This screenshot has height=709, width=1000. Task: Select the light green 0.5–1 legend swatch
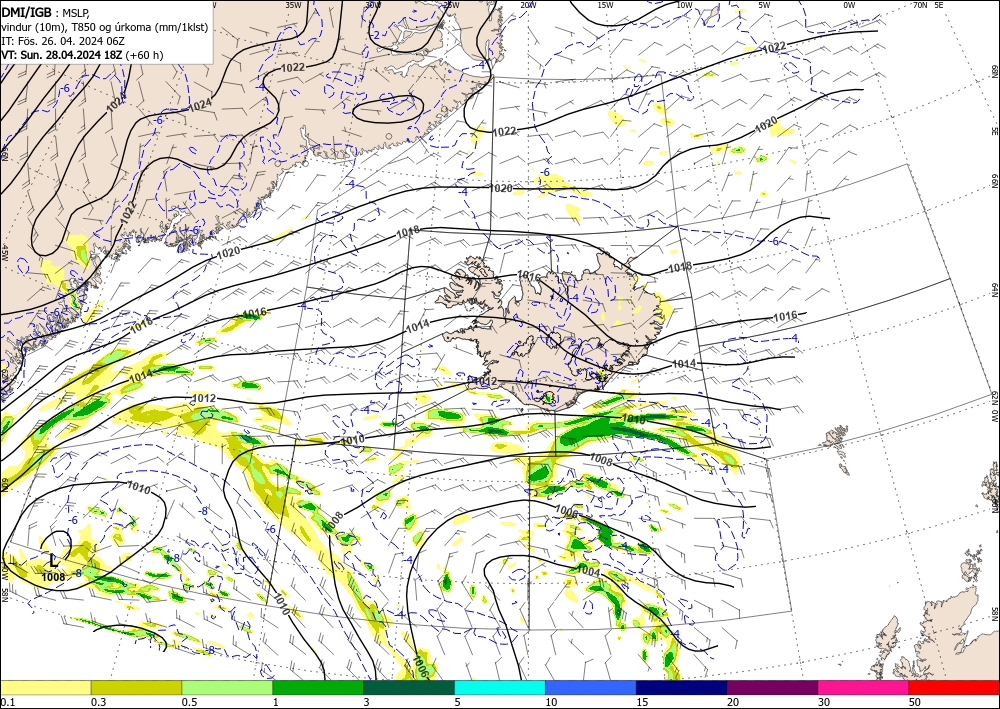tap(227, 687)
